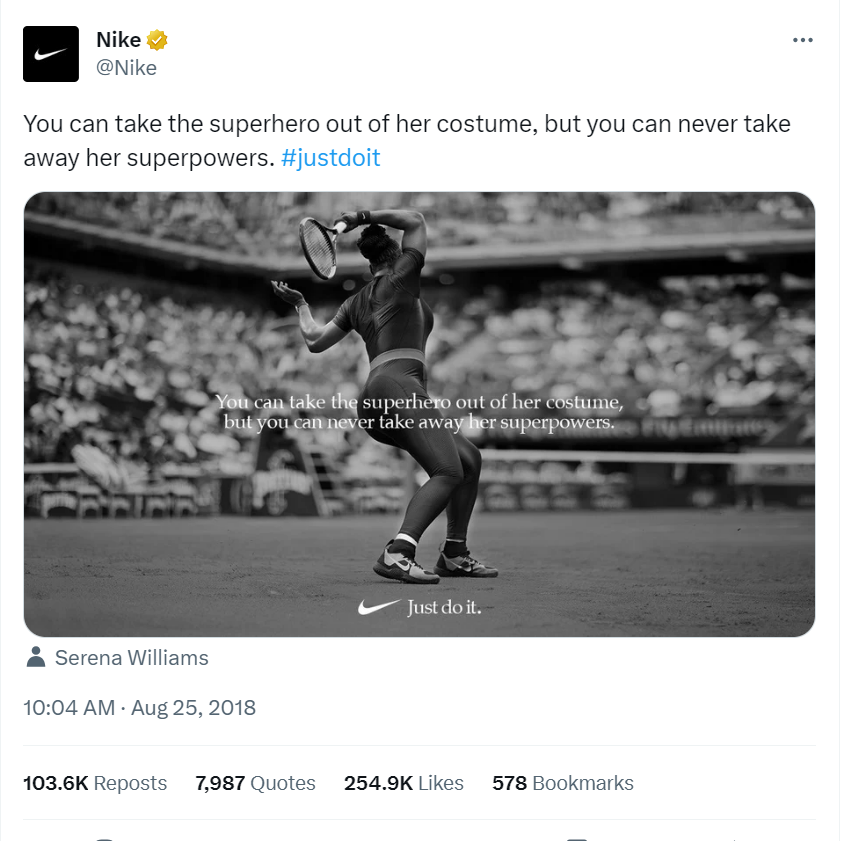Enlarge the Serena Williams tennis image
Screen dimensions: 843x841
tap(420, 413)
